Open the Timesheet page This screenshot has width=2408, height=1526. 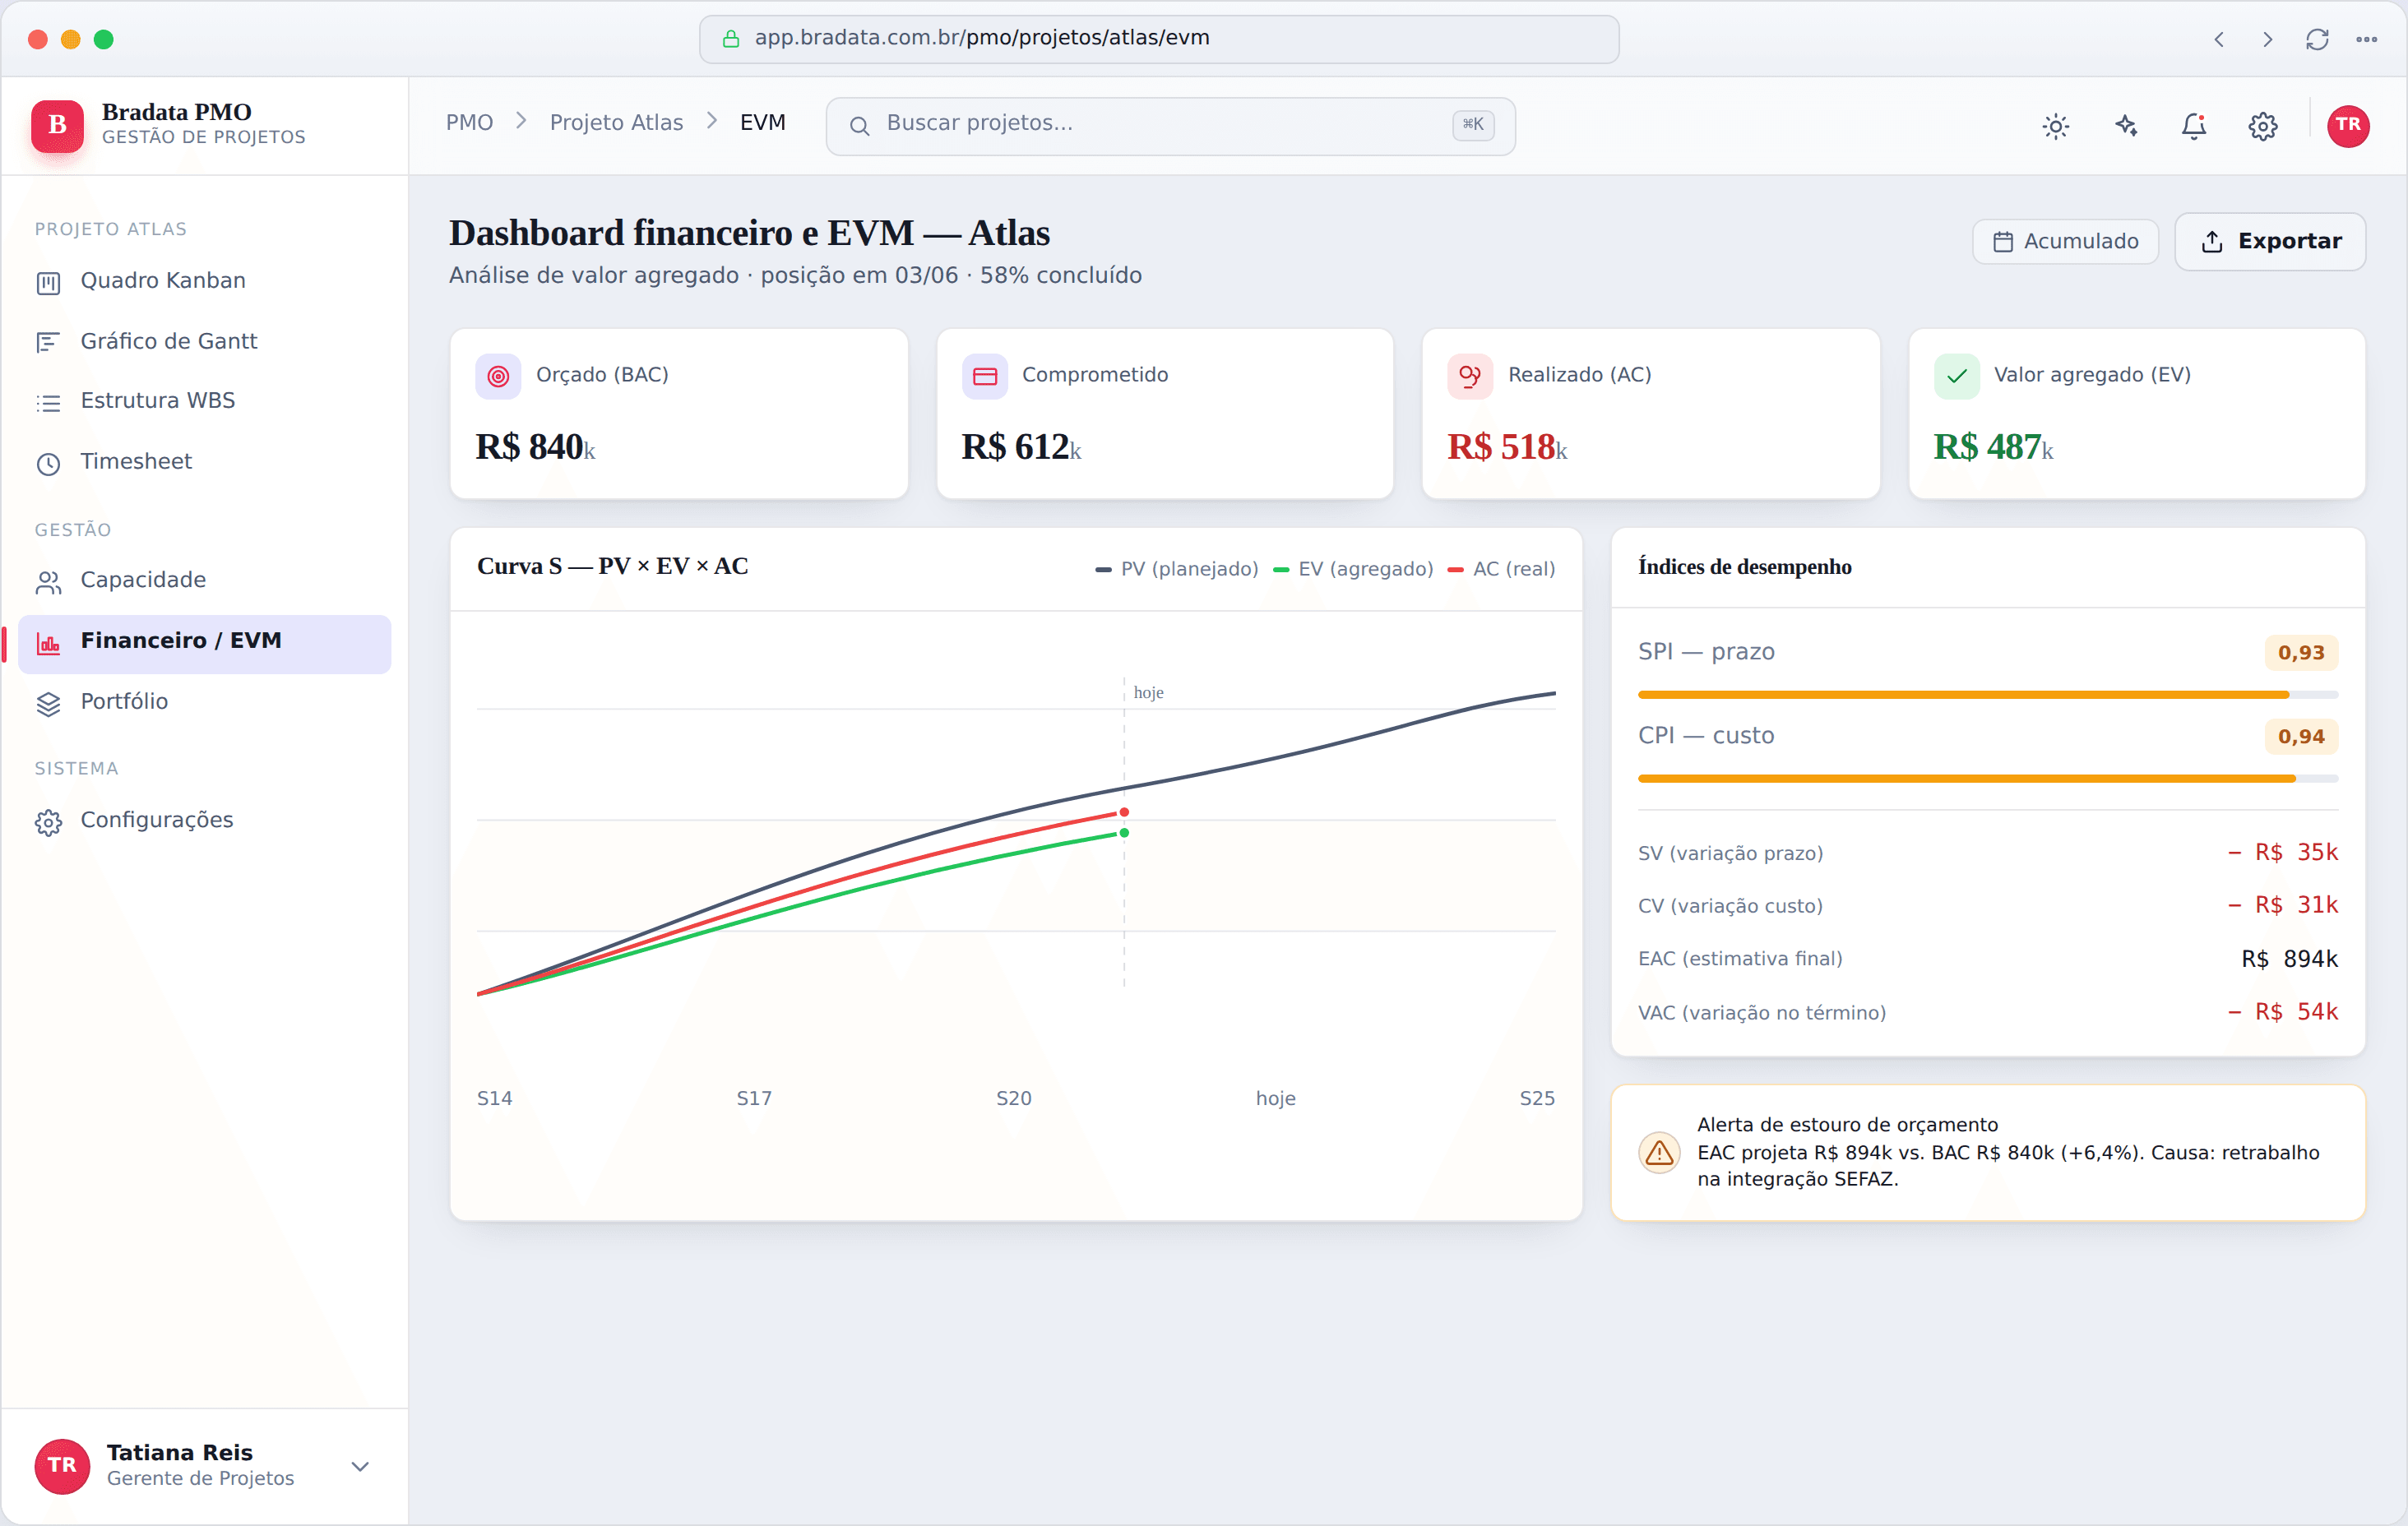coord(204,462)
